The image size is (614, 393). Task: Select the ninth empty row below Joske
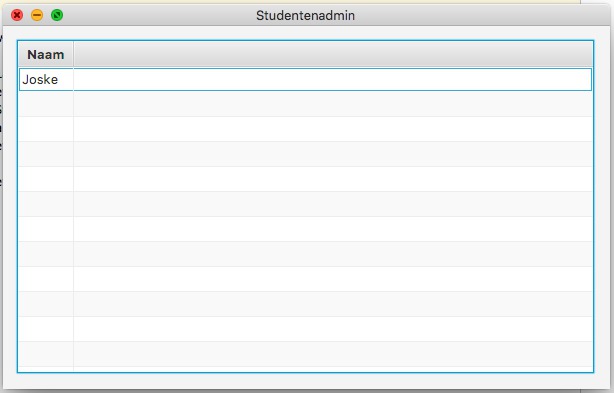pos(305,305)
